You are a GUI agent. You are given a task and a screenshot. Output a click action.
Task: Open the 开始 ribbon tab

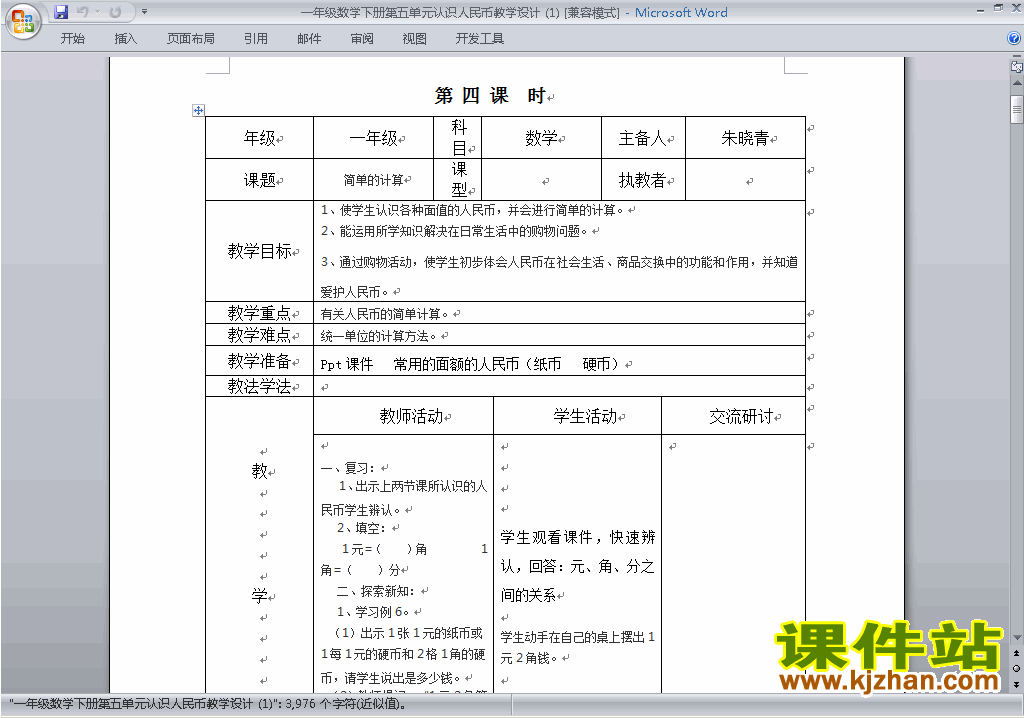click(x=72, y=39)
